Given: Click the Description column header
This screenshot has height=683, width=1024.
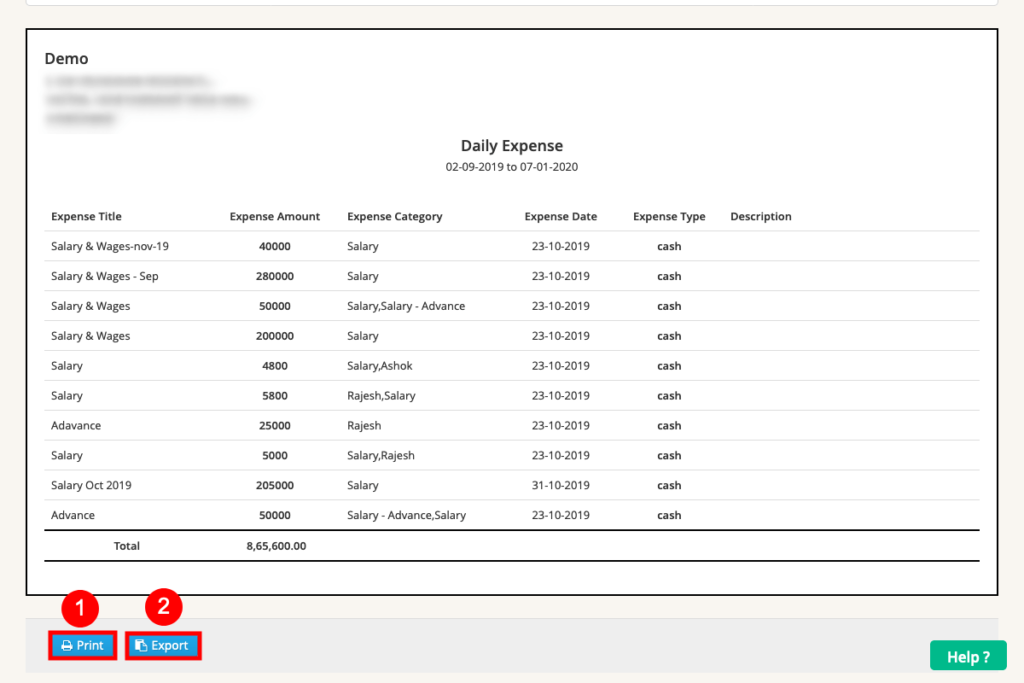Looking at the screenshot, I should [x=761, y=216].
